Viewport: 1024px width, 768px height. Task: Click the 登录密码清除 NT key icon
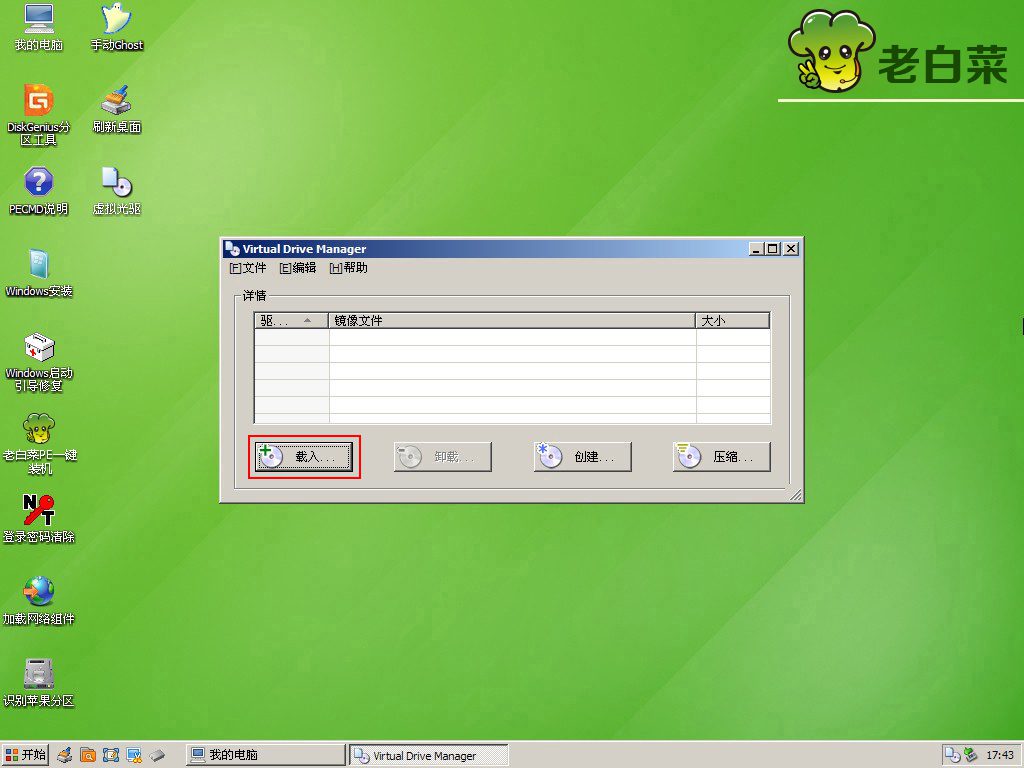pos(38,510)
